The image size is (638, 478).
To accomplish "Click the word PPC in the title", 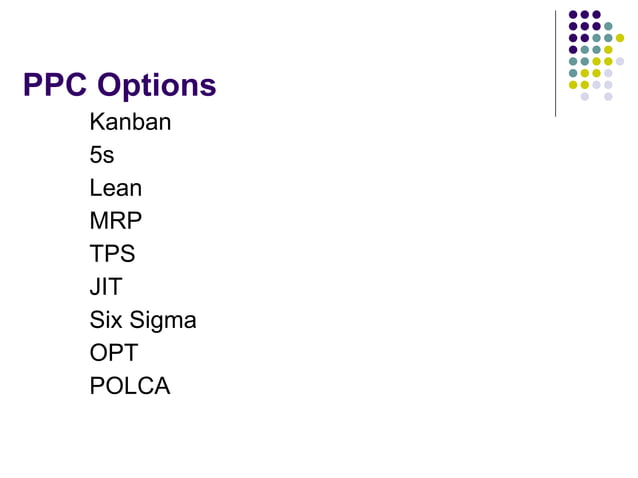I will 55,85.
